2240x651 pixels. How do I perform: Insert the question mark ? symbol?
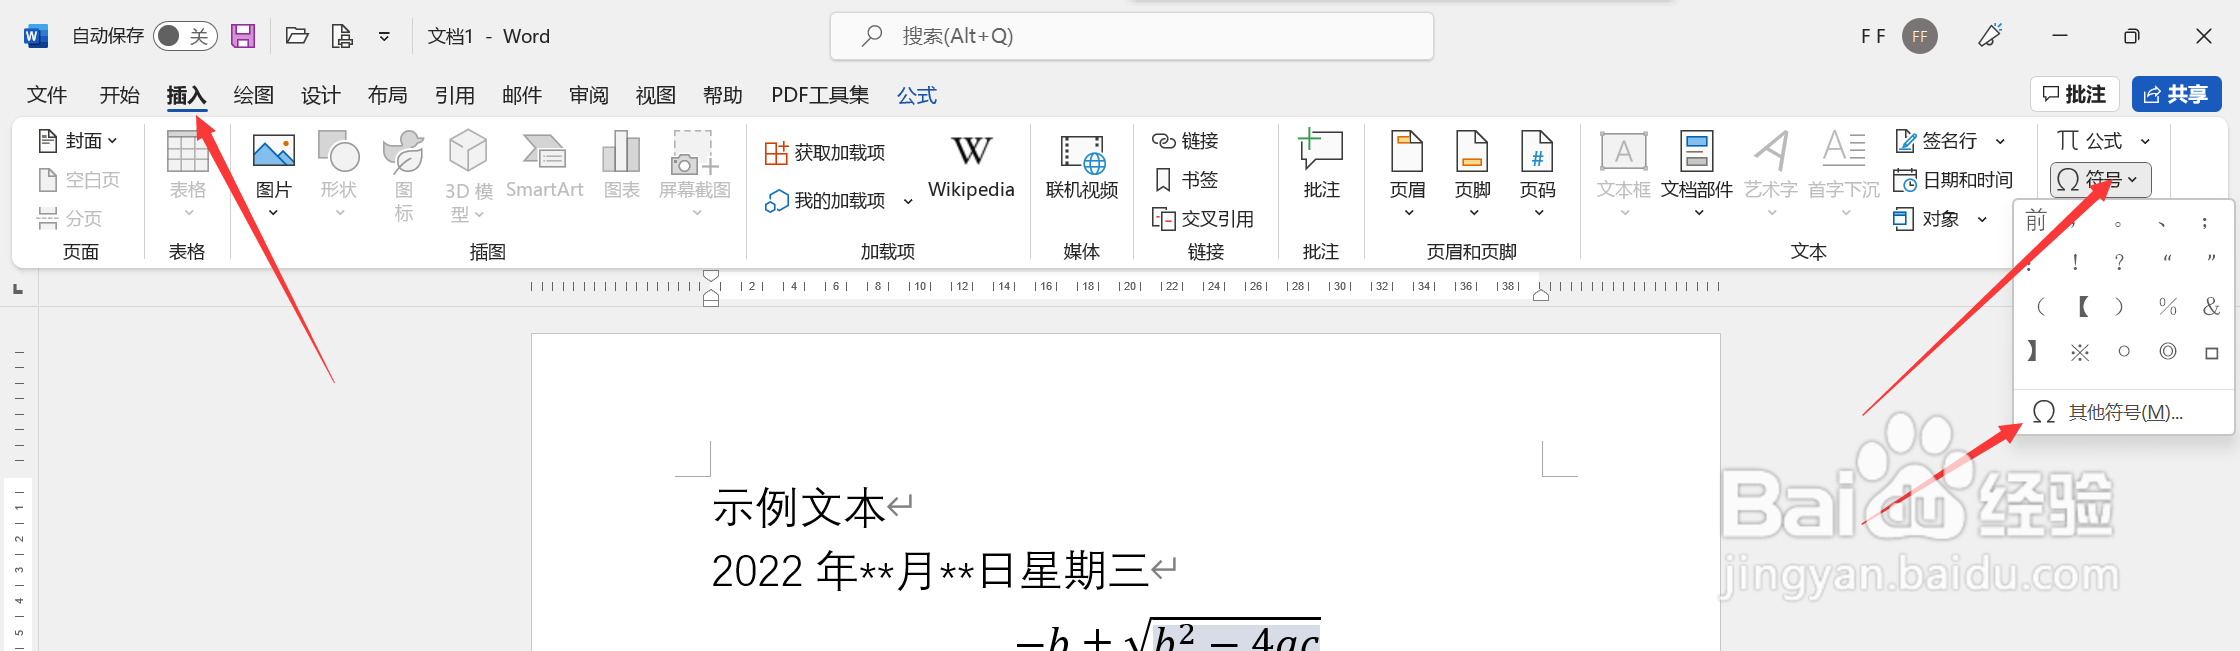point(2119,262)
